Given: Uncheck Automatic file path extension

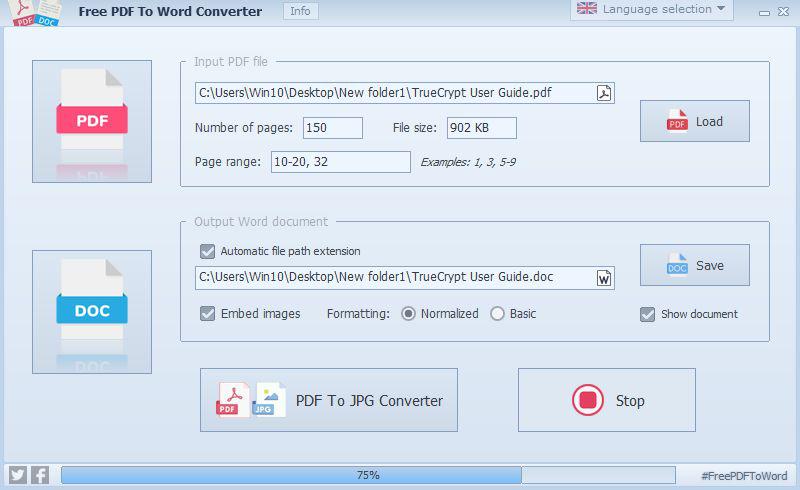Looking at the screenshot, I should coord(207,251).
